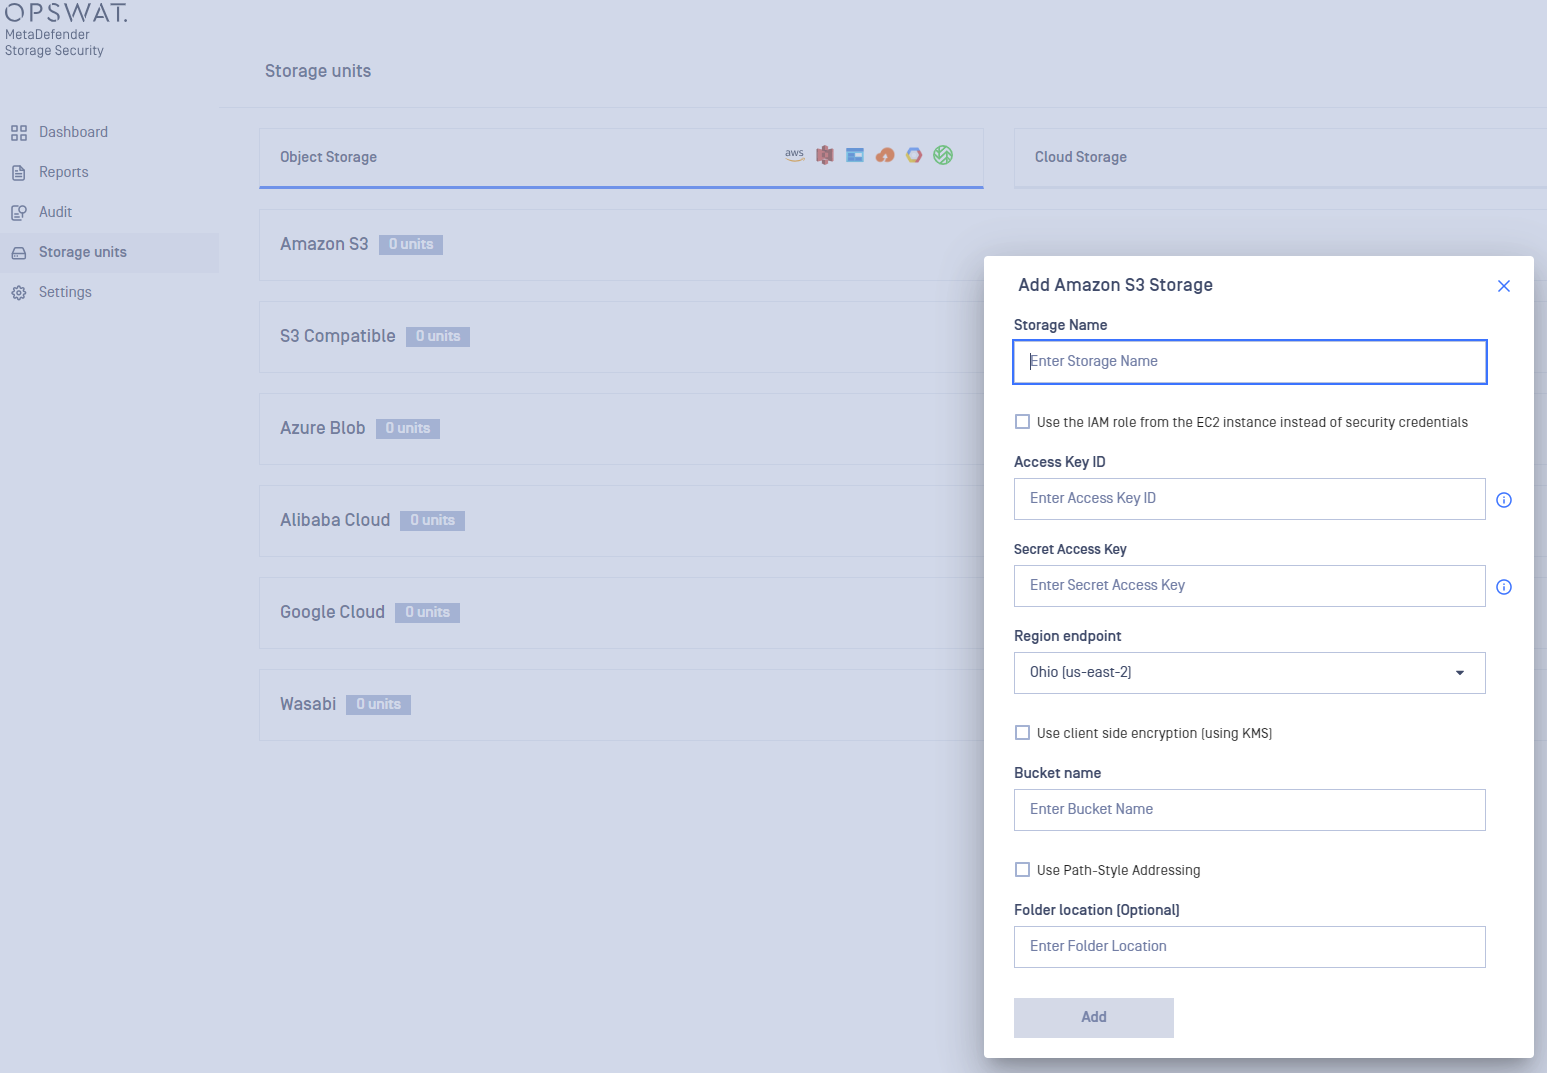The height and width of the screenshot is (1073, 1547).
Task: Click the Settings gear icon
Action: tap(19, 293)
